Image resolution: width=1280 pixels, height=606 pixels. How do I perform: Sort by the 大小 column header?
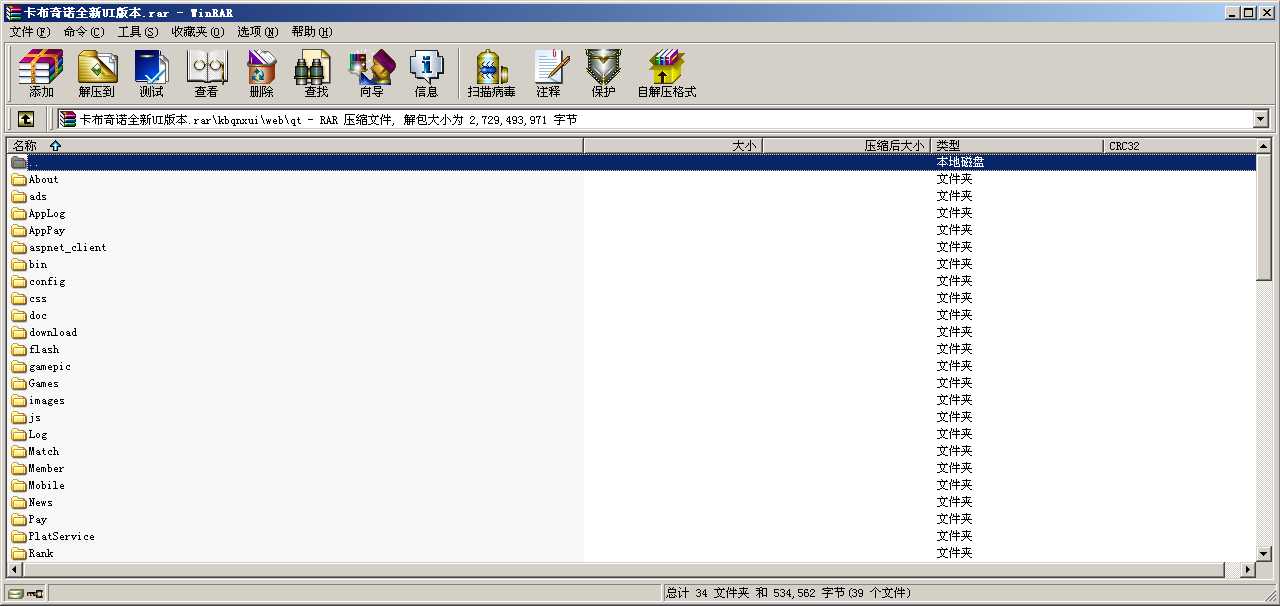(673, 146)
